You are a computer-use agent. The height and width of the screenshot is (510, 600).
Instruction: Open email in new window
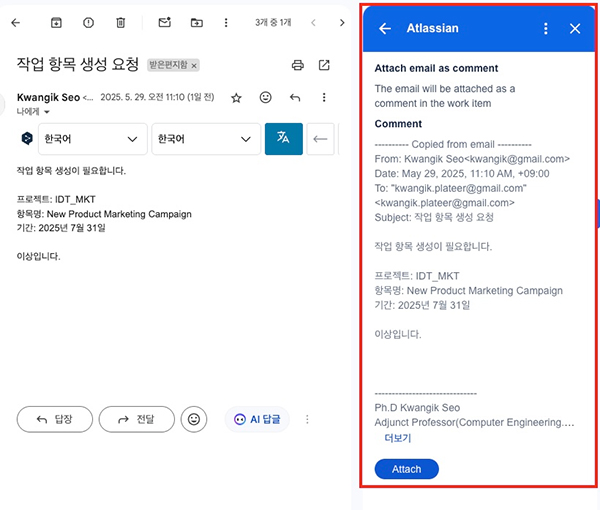pyautogui.click(x=324, y=65)
